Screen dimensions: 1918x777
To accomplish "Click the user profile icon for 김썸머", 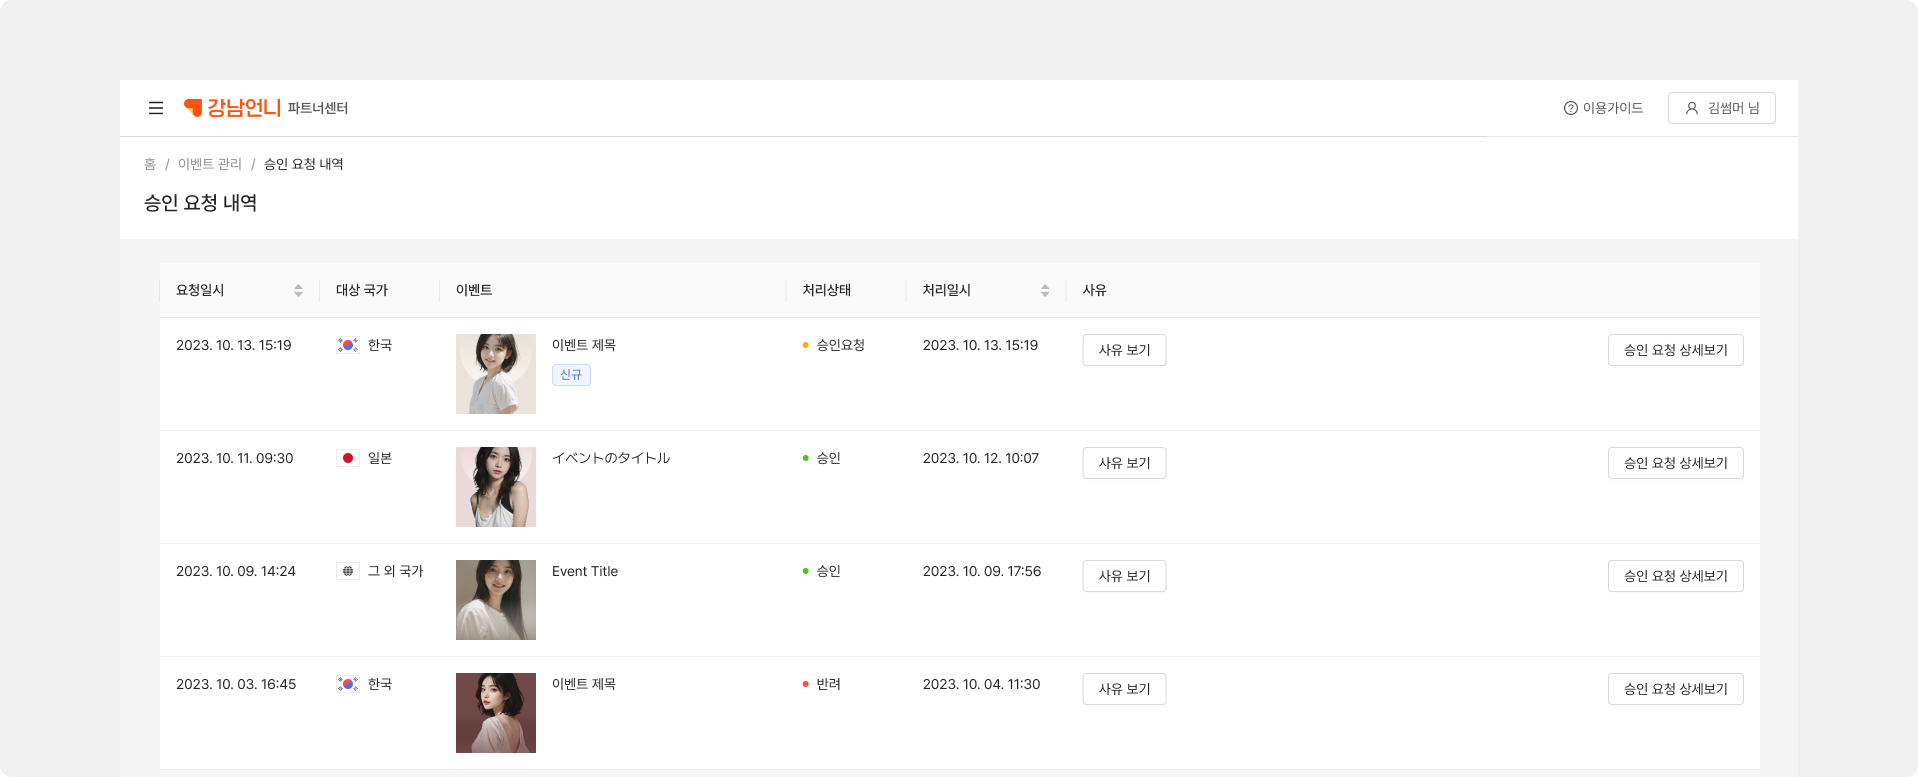I will [x=1692, y=108].
